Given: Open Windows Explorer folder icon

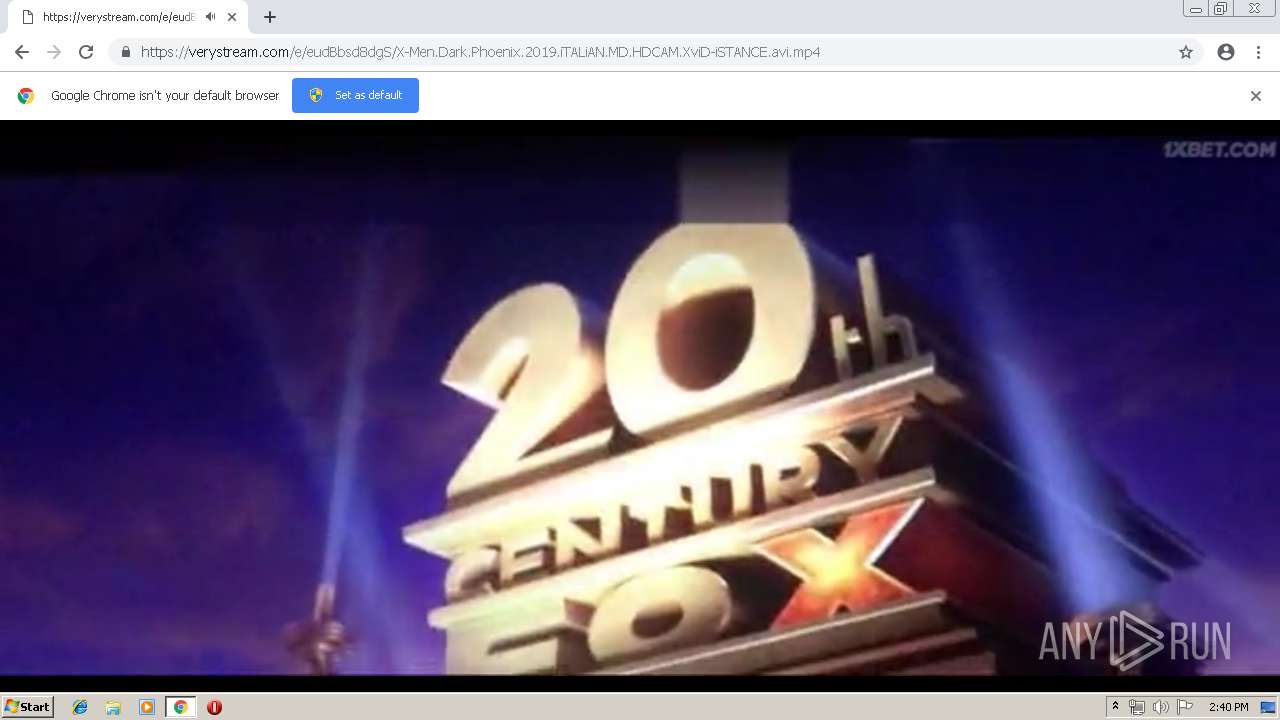Looking at the screenshot, I should point(113,707).
